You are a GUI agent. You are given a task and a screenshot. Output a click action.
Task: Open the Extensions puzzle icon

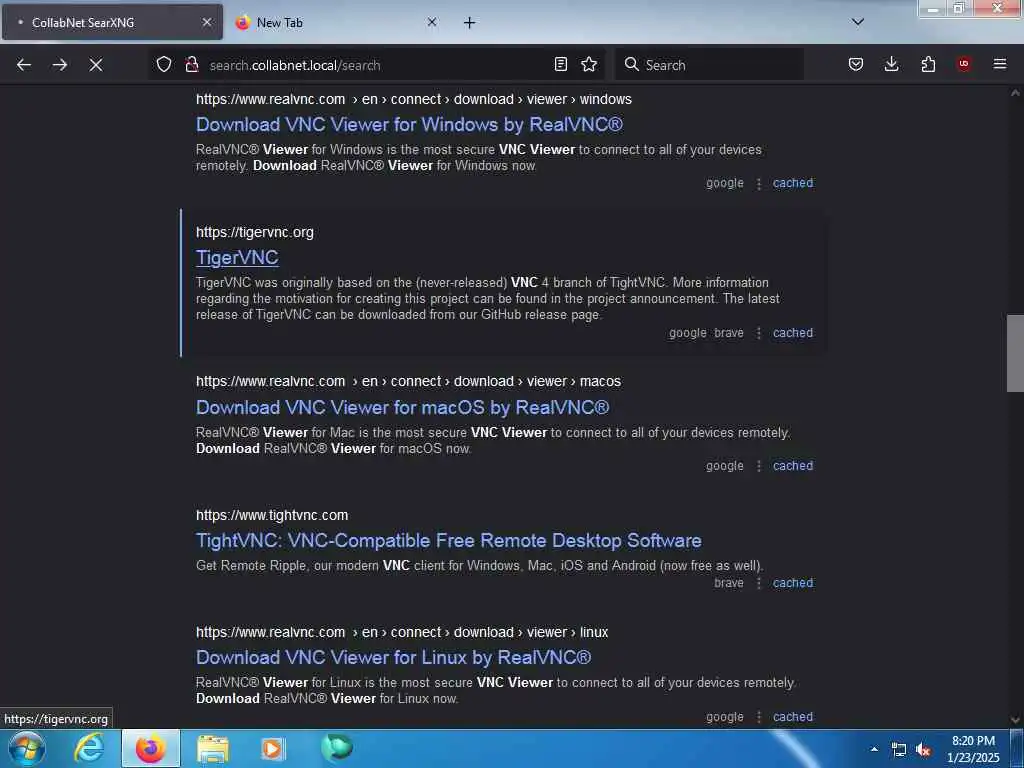click(x=928, y=64)
